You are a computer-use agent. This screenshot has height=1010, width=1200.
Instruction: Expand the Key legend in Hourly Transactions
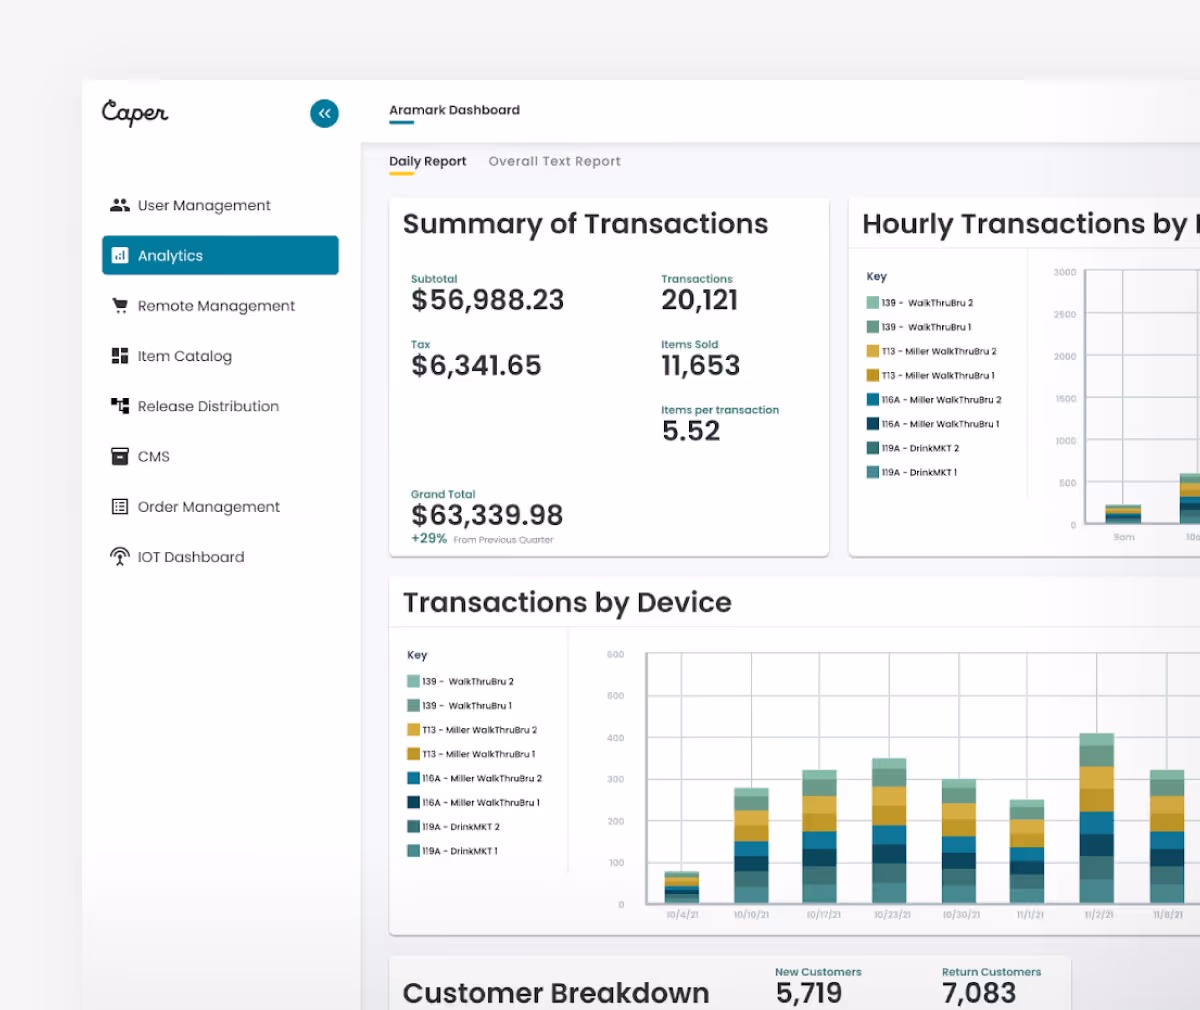[x=875, y=276]
